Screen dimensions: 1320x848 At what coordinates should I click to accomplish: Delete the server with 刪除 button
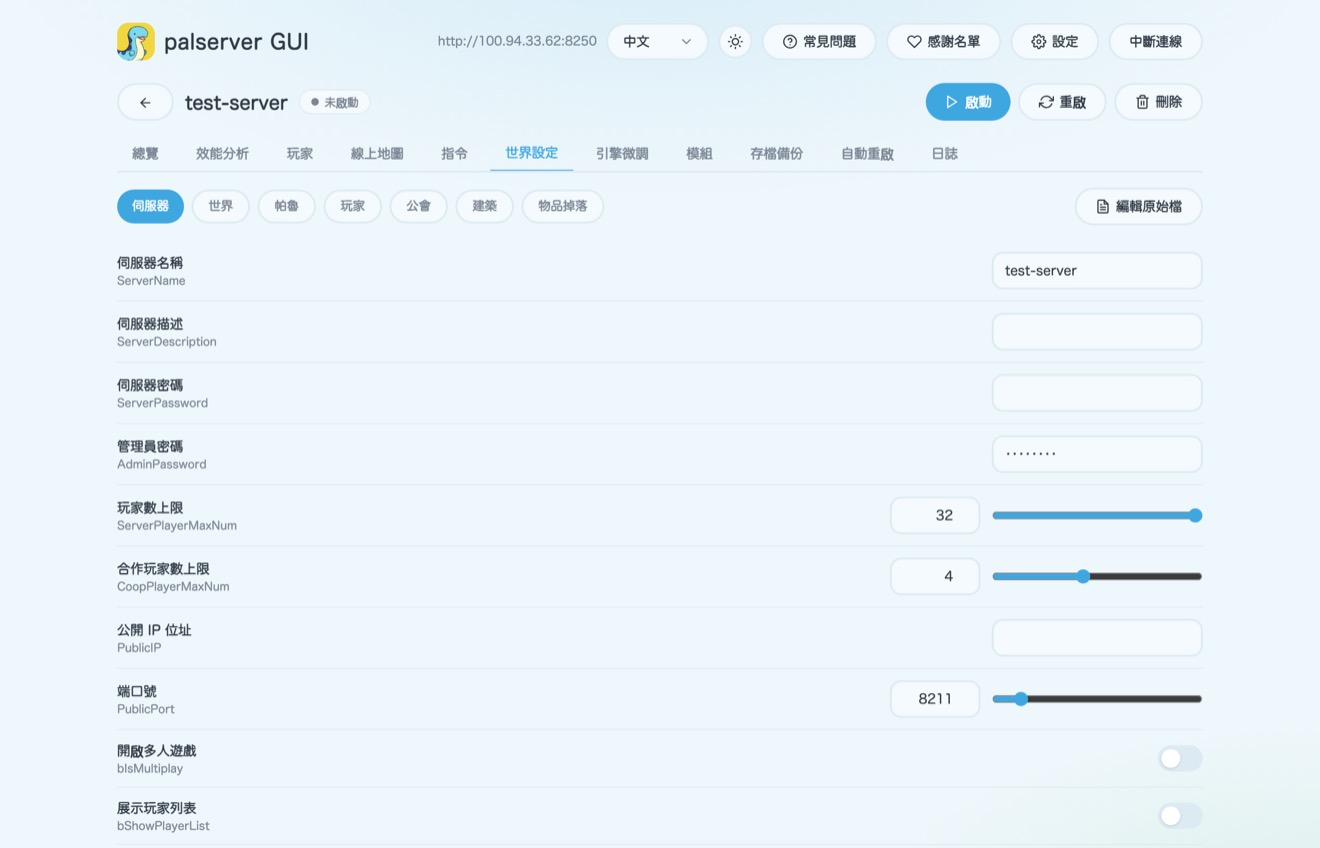tap(1158, 102)
